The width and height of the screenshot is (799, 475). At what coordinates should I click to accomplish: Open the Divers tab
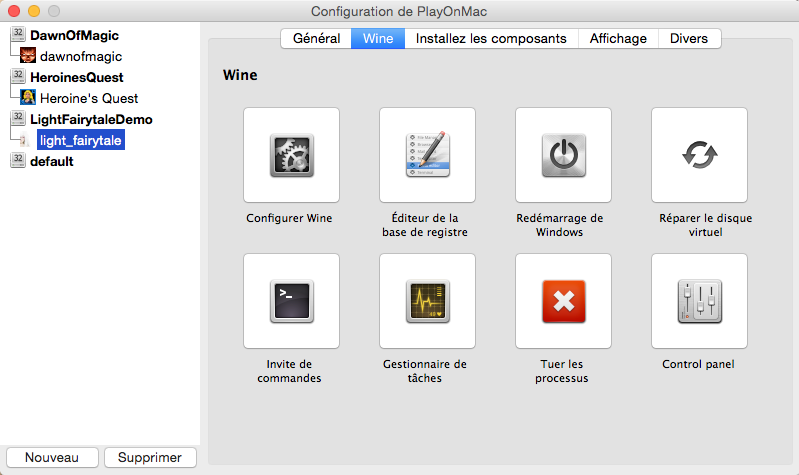tap(689, 39)
